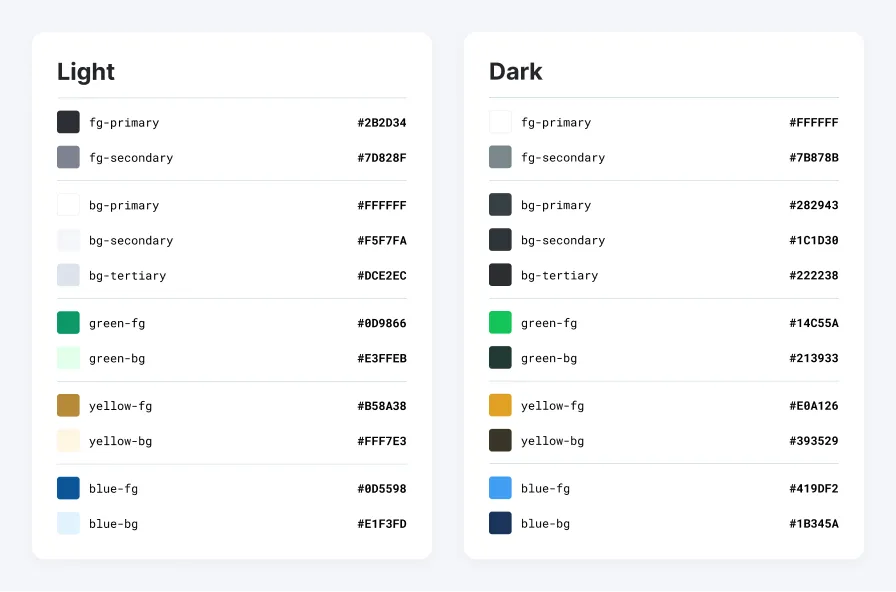Click the hex code #2B2D34

pyautogui.click(x=383, y=122)
